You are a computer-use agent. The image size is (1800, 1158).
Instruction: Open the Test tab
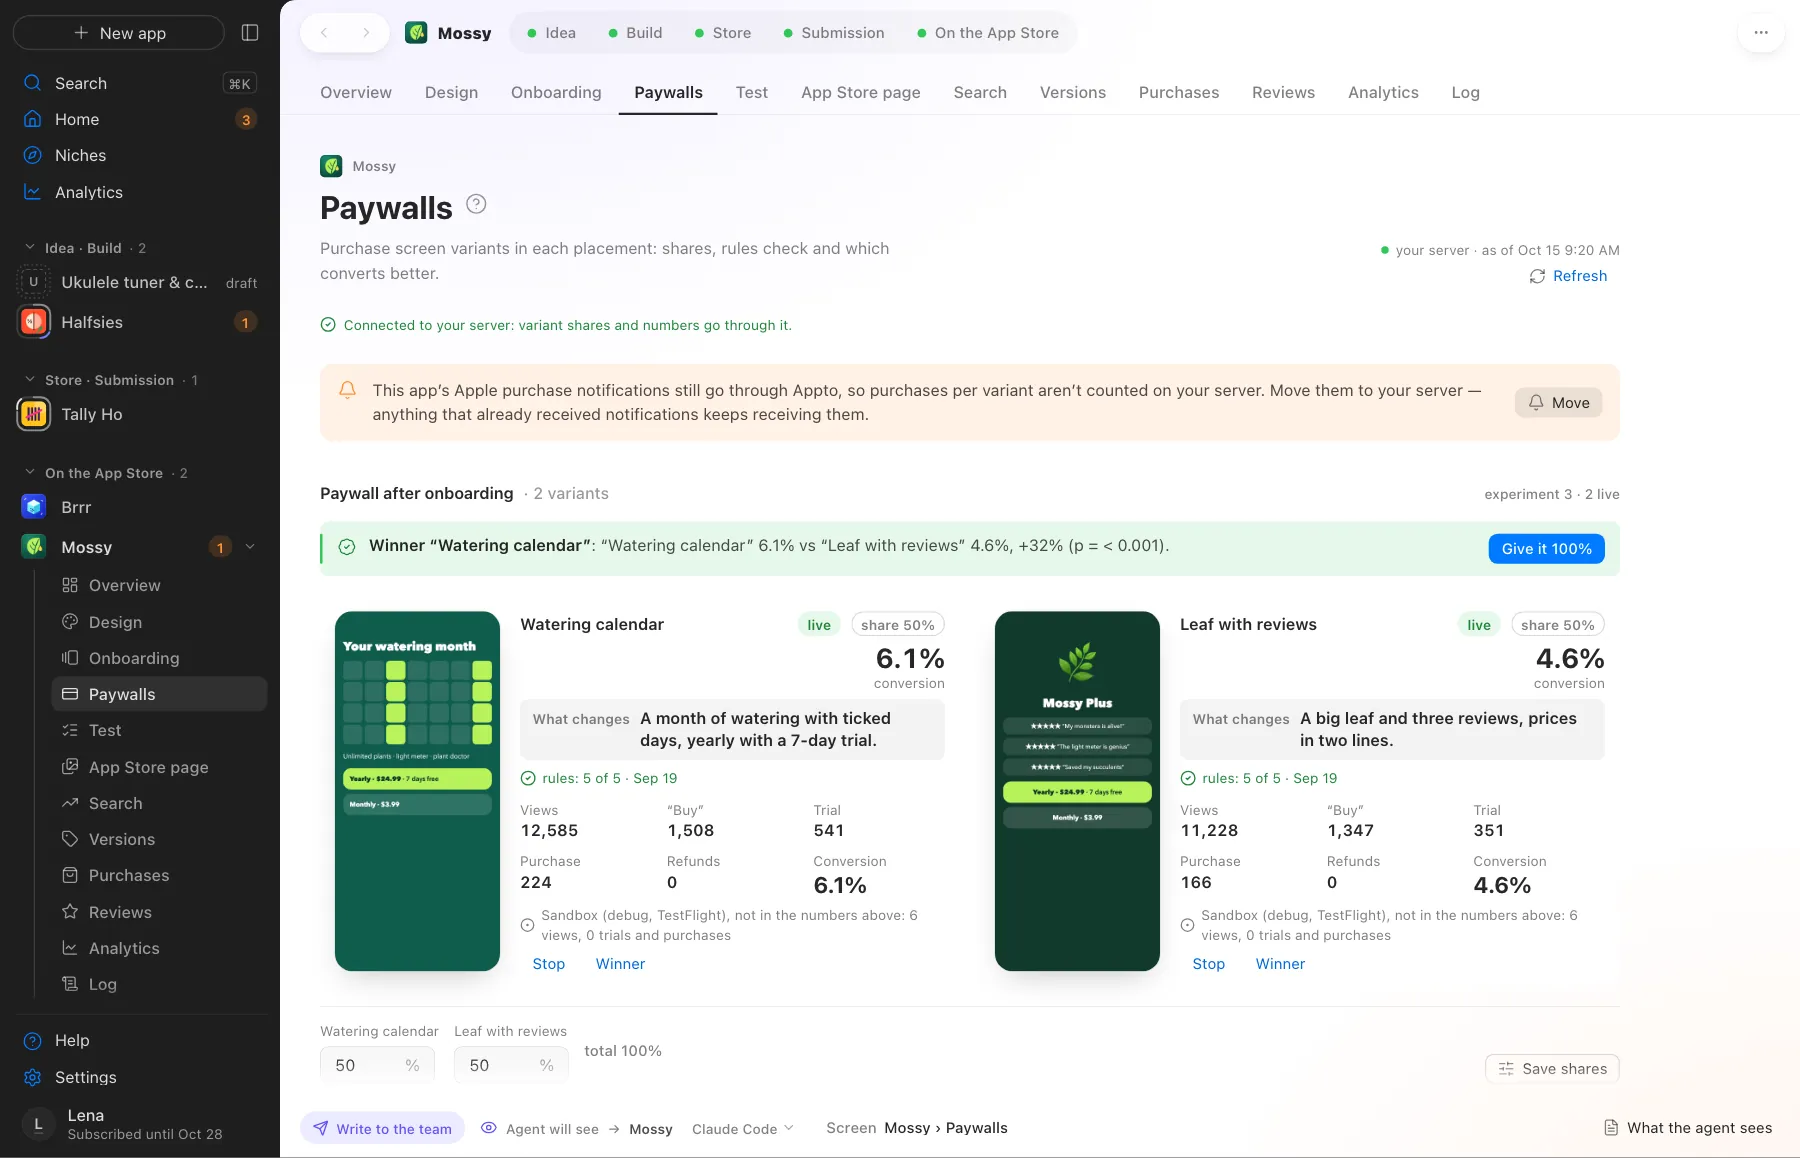[752, 92]
